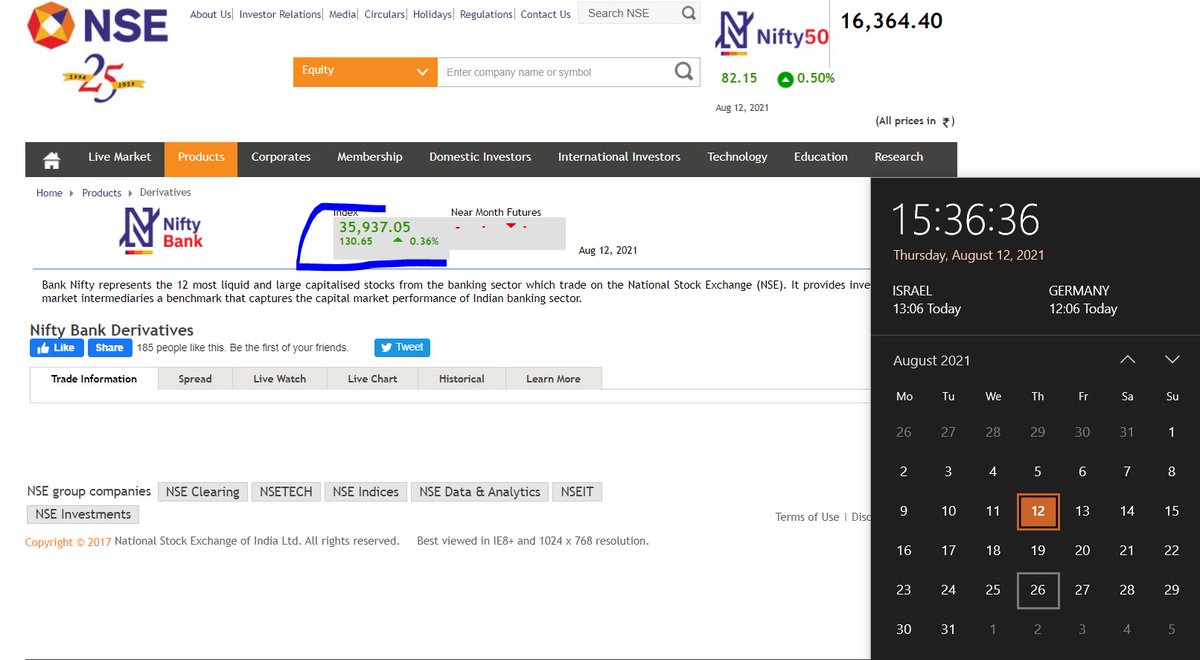1200x660 pixels.
Task: Open Investor Relations link
Action: click(280, 14)
